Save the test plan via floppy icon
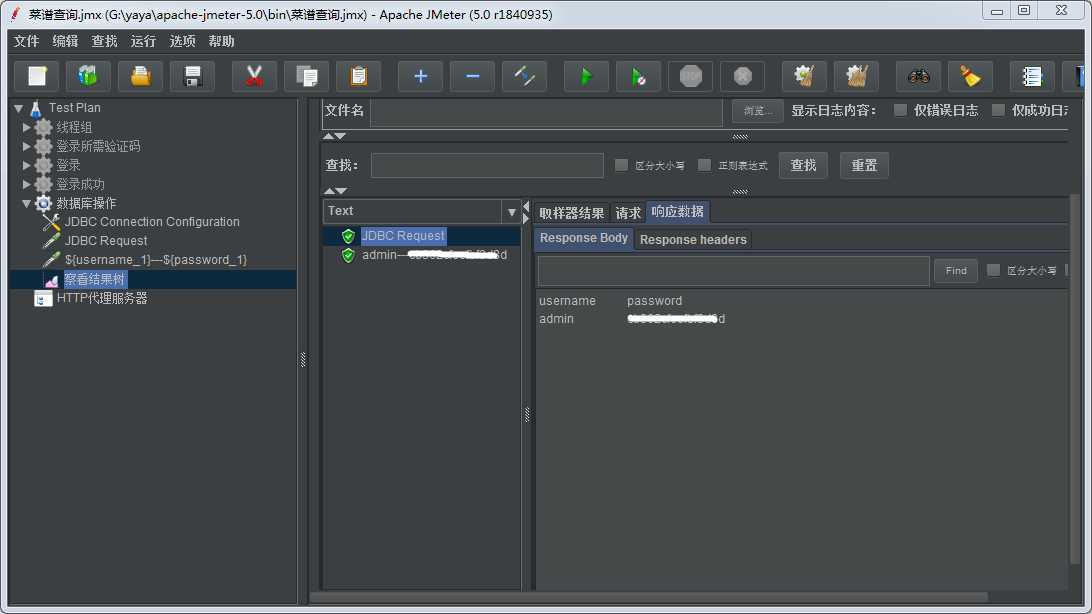The image size is (1092, 614). click(192, 76)
